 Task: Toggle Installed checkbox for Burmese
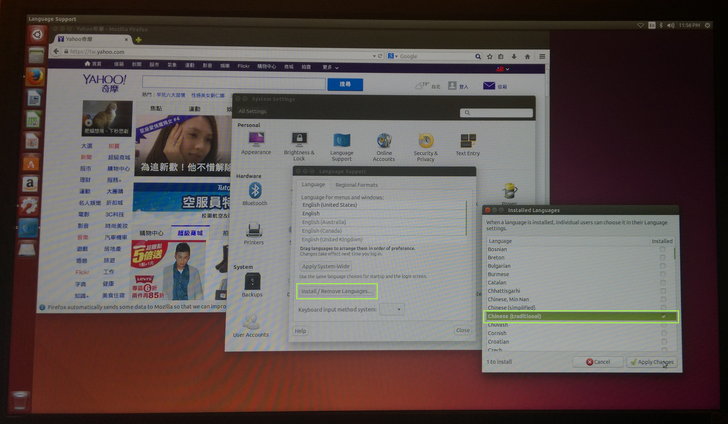[663, 274]
